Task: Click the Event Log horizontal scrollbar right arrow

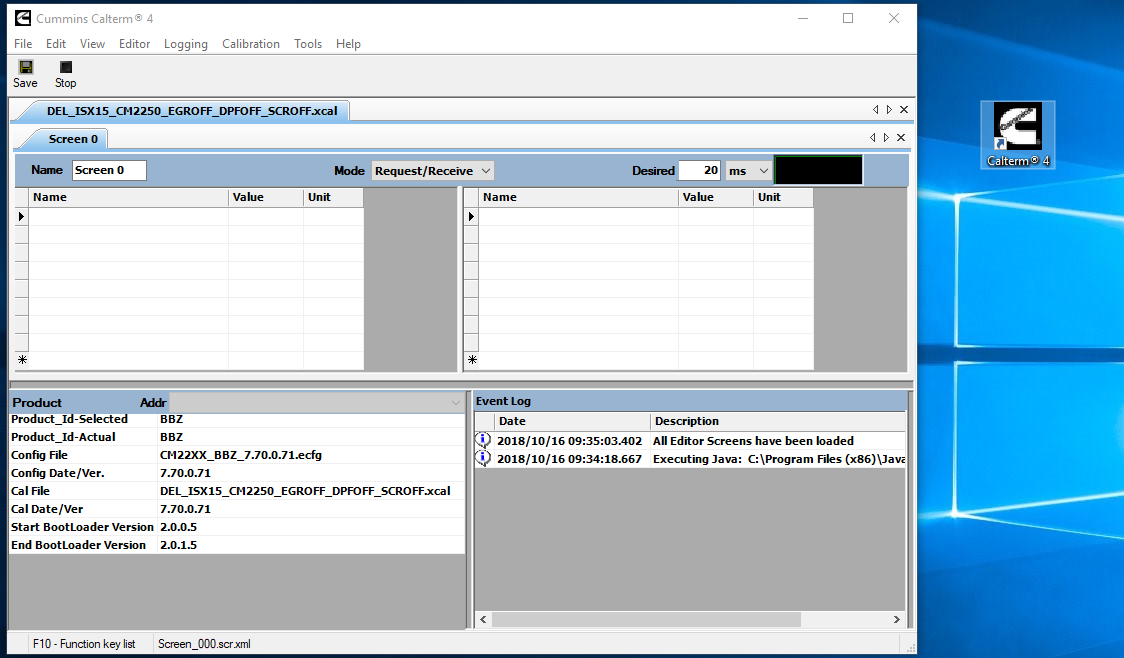Action: click(x=897, y=619)
